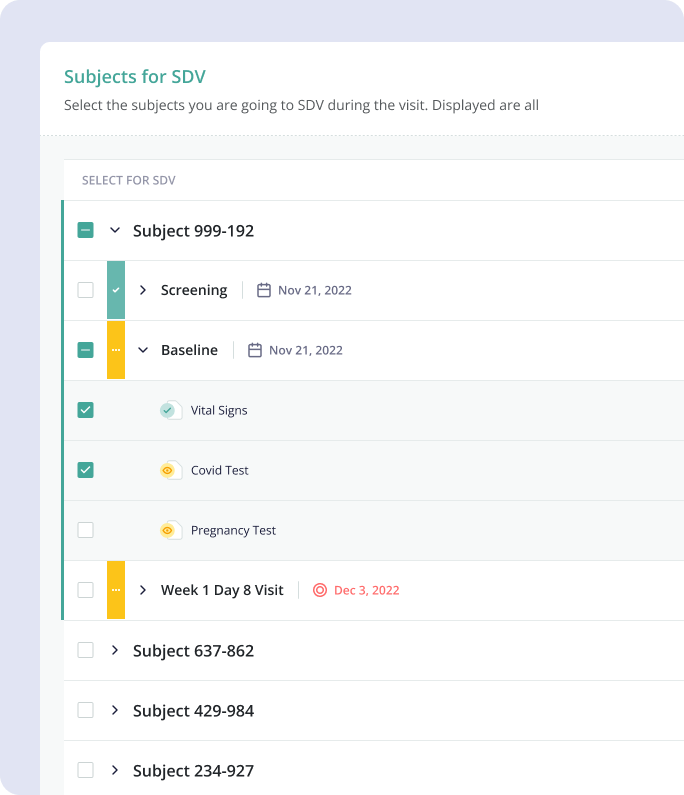This screenshot has width=684, height=795.
Task: Click yellow status badge for Week 1 Day 8
Action: pyautogui.click(x=116, y=590)
